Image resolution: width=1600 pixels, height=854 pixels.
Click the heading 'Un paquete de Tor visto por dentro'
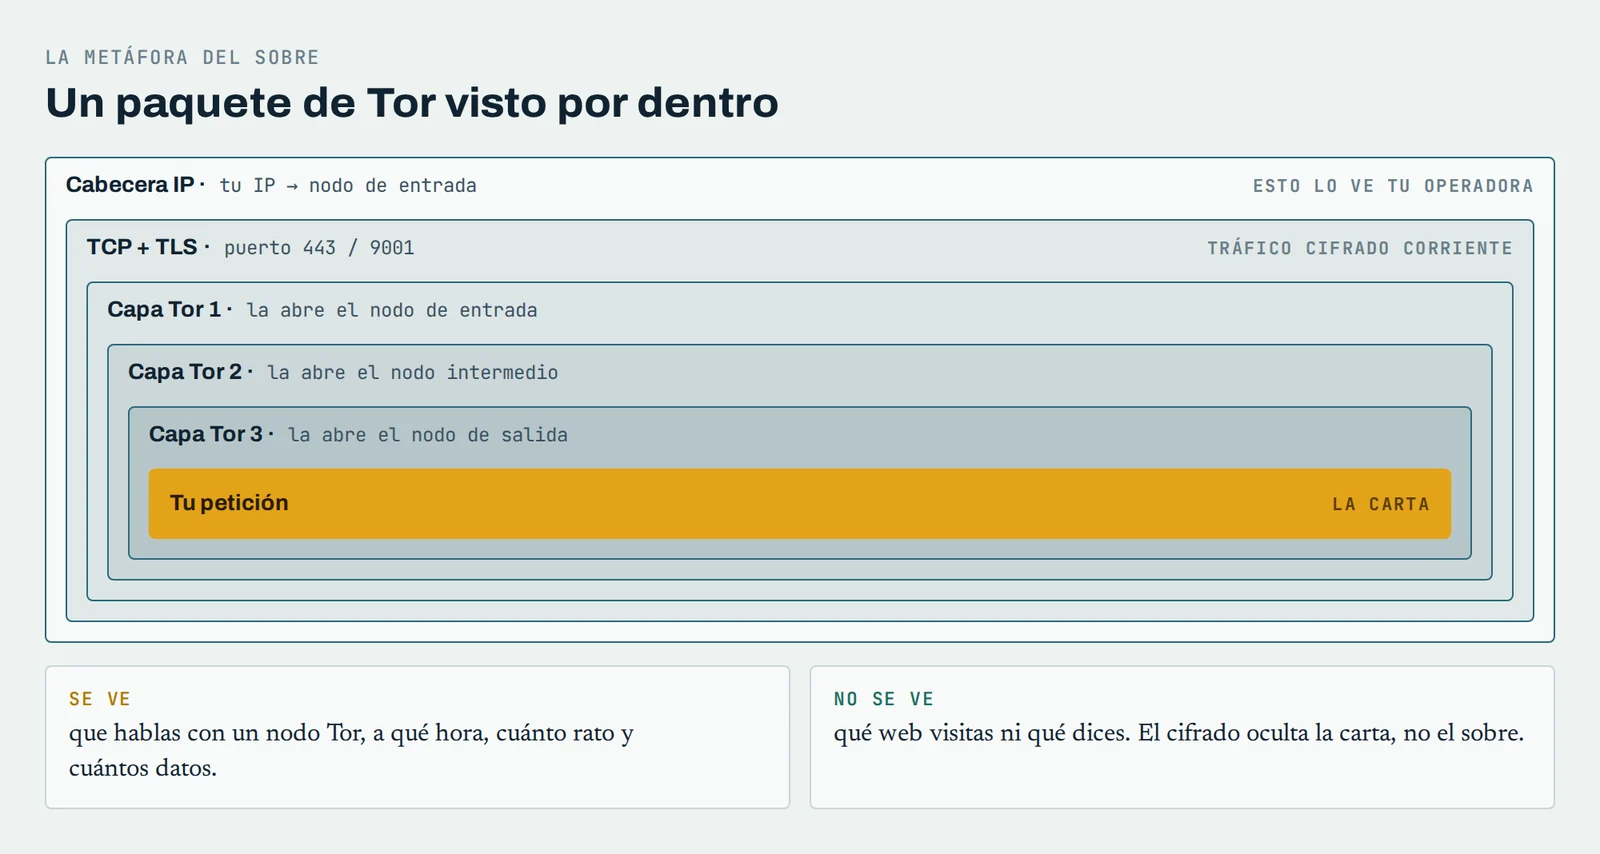(412, 103)
